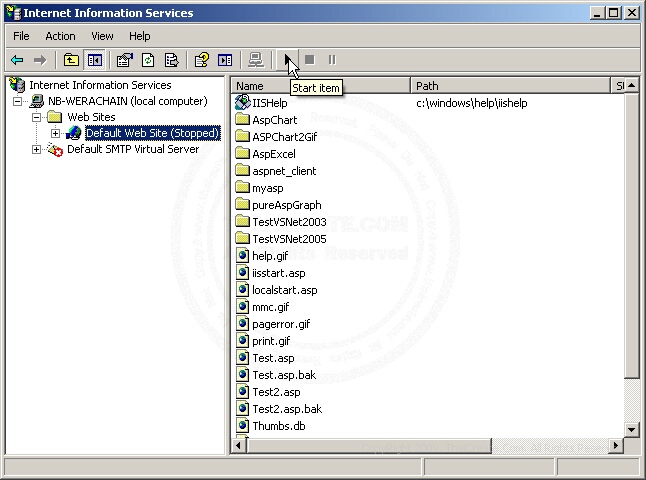
Task: Select Test.asp.bak in the list
Action: coord(284,375)
